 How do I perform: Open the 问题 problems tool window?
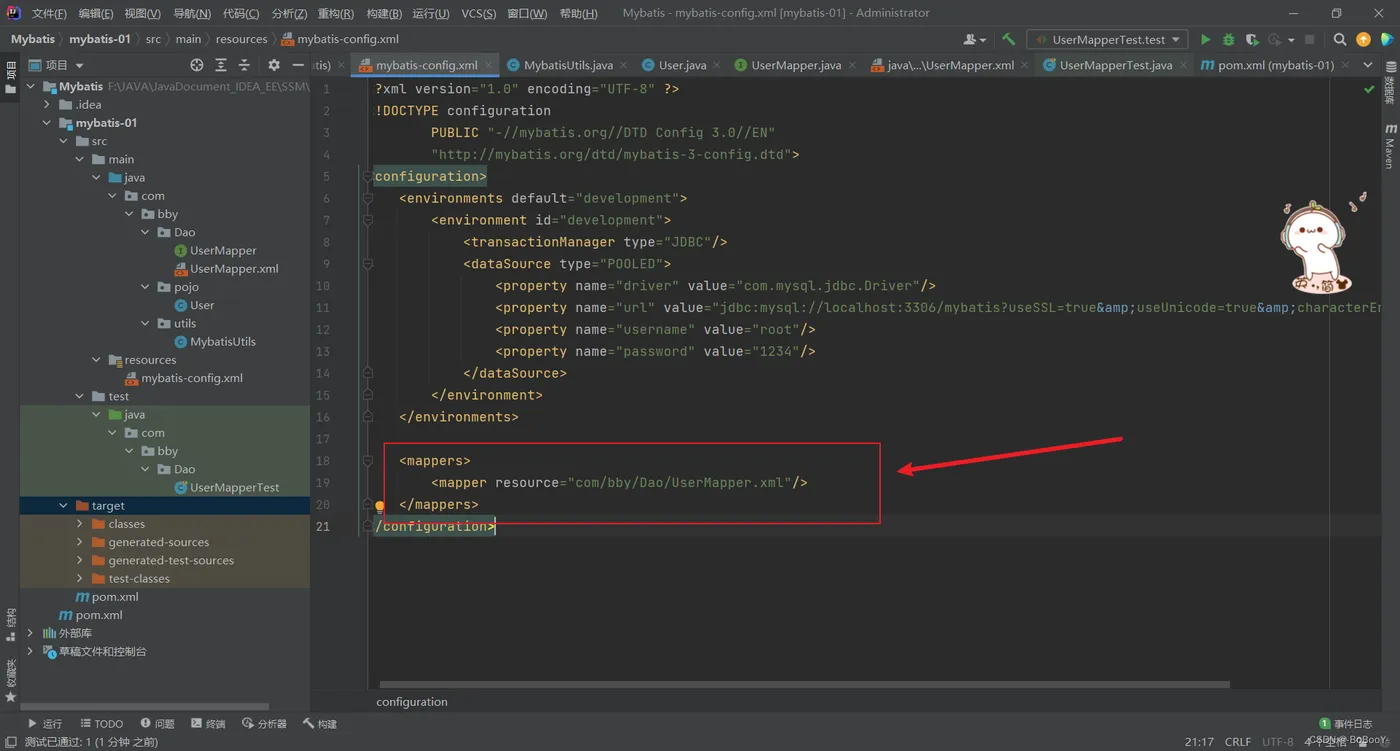158,724
